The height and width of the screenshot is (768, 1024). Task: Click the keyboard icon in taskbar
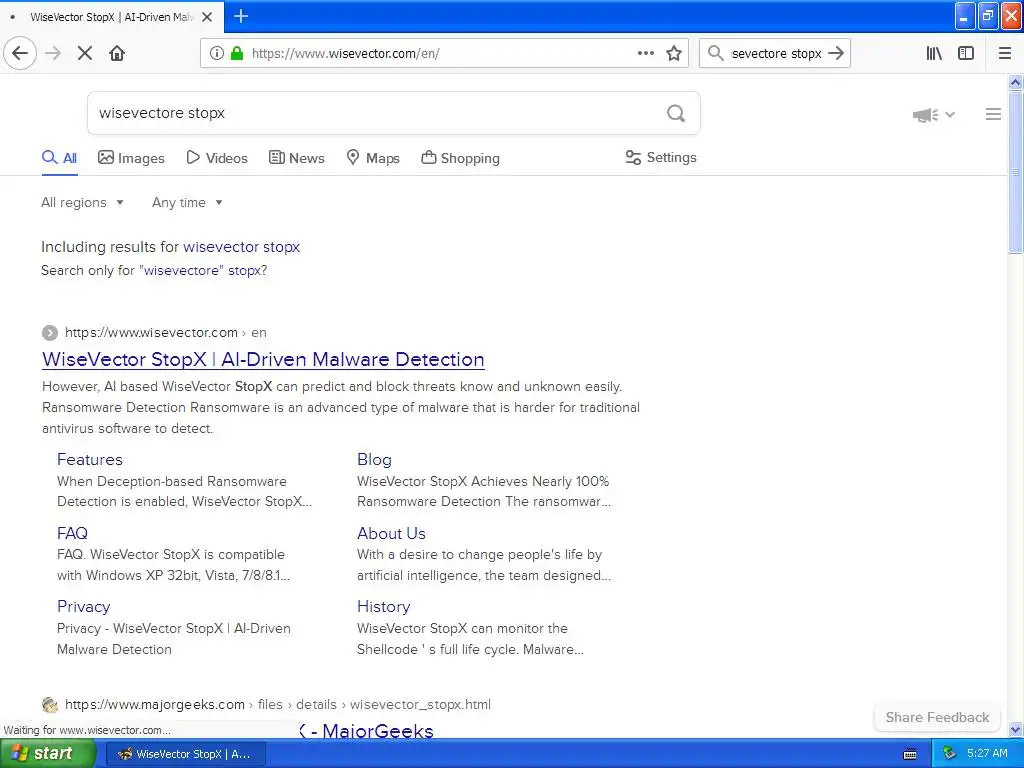point(910,754)
